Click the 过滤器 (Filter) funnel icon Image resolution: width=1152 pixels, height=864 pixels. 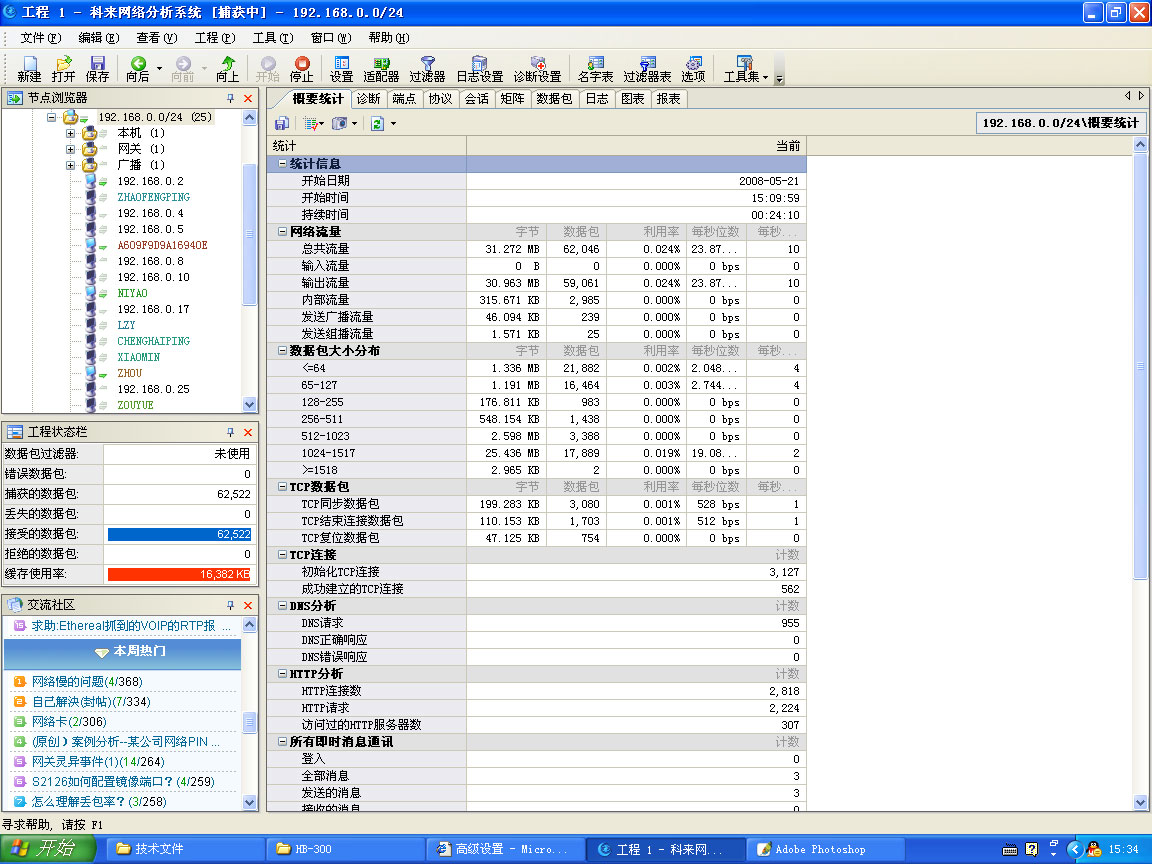point(427,68)
